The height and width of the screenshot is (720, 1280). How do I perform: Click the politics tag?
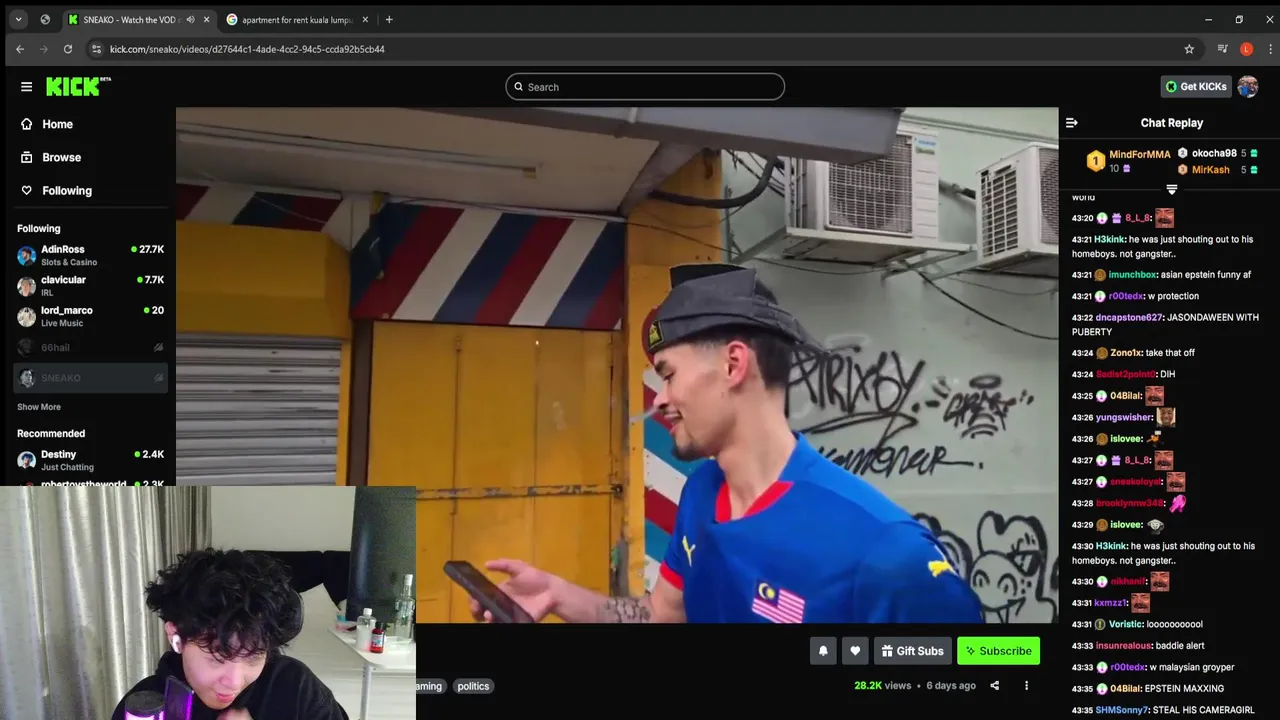[473, 686]
